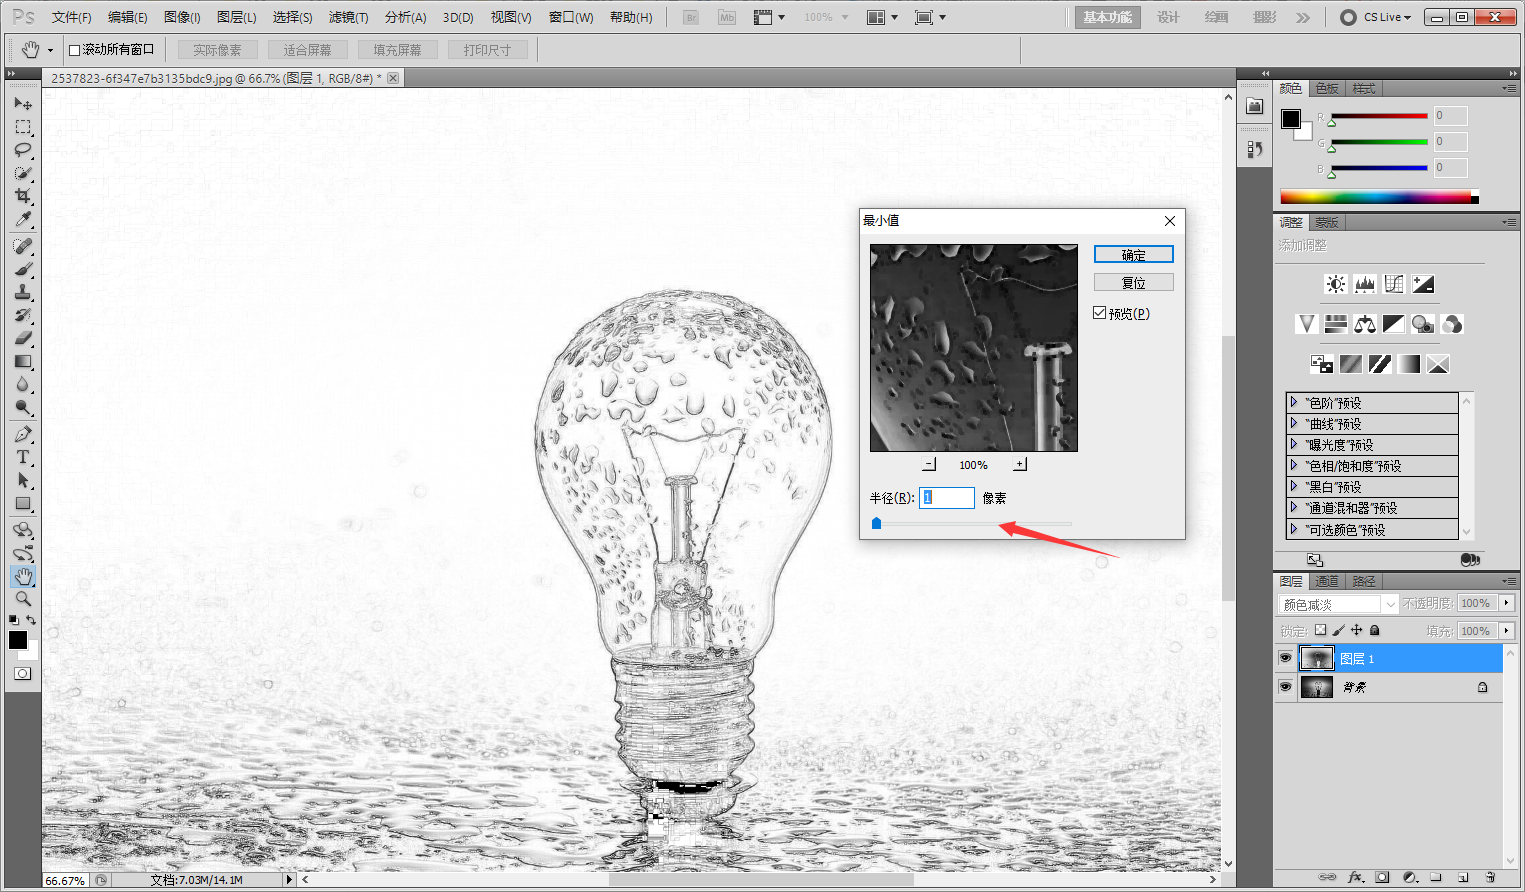Click the 打印尺寸 button
Image resolution: width=1525 pixels, height=892 pixels.
[x=487, y=50]
